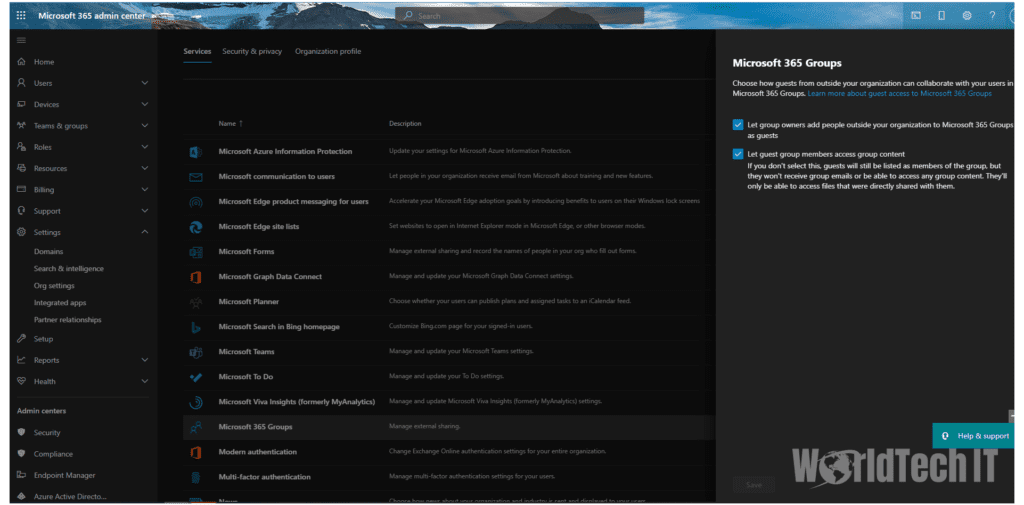Screen dimensions: 1024x505
Task: Expand the Billing menu chevron
Action: tap(145, 189)
